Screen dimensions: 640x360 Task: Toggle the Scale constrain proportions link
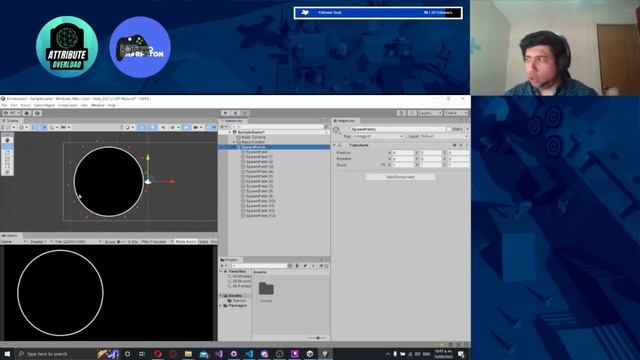coord(383,165)
